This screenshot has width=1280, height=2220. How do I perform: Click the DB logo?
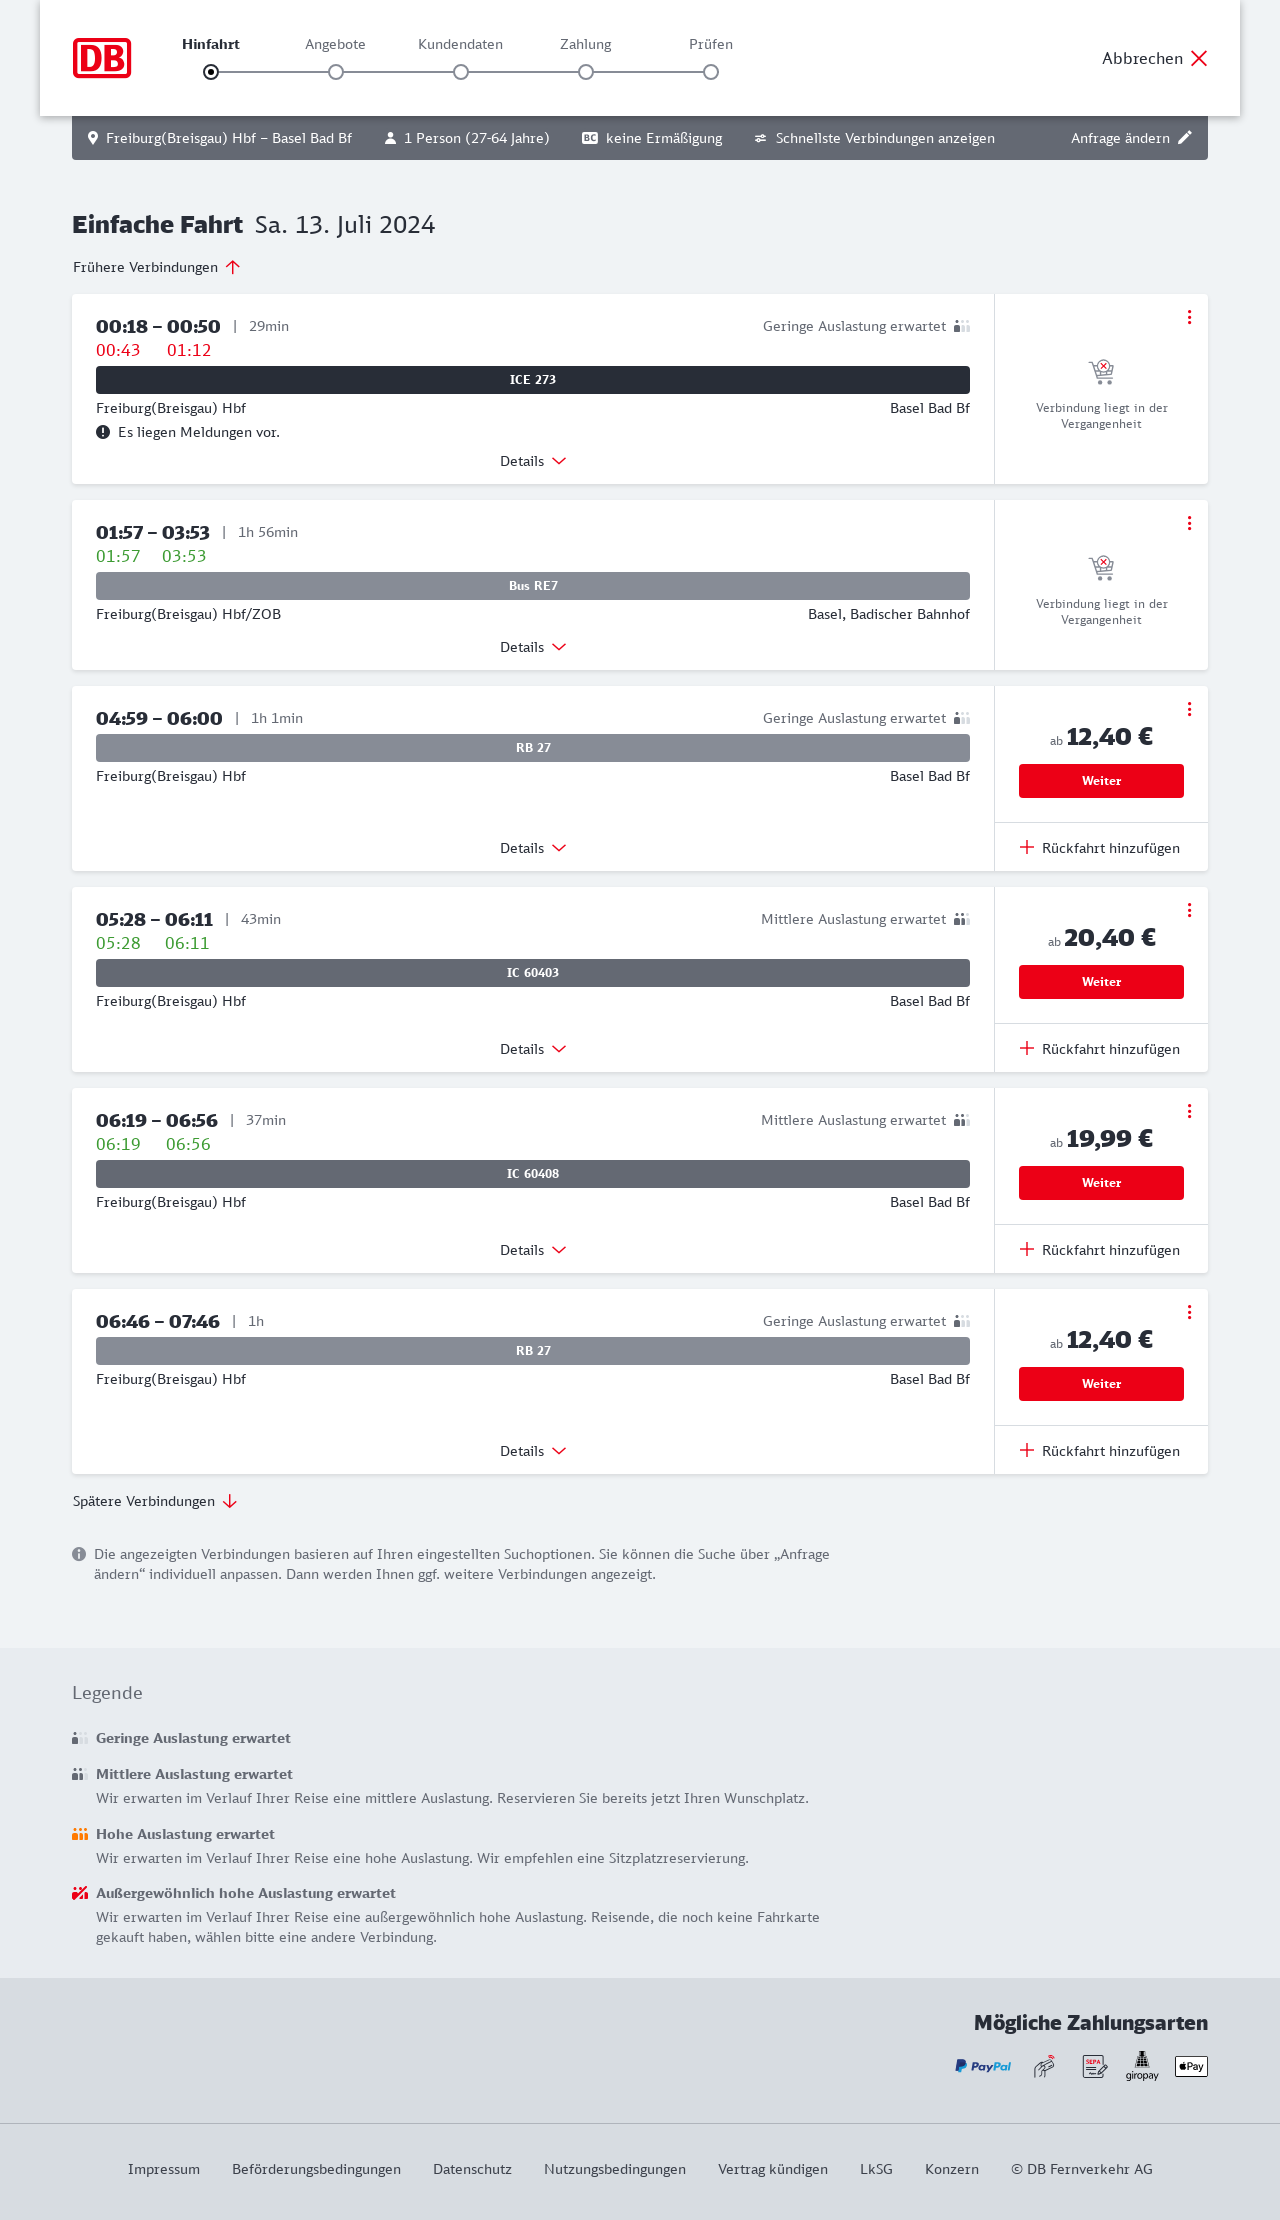click(102, 58)
